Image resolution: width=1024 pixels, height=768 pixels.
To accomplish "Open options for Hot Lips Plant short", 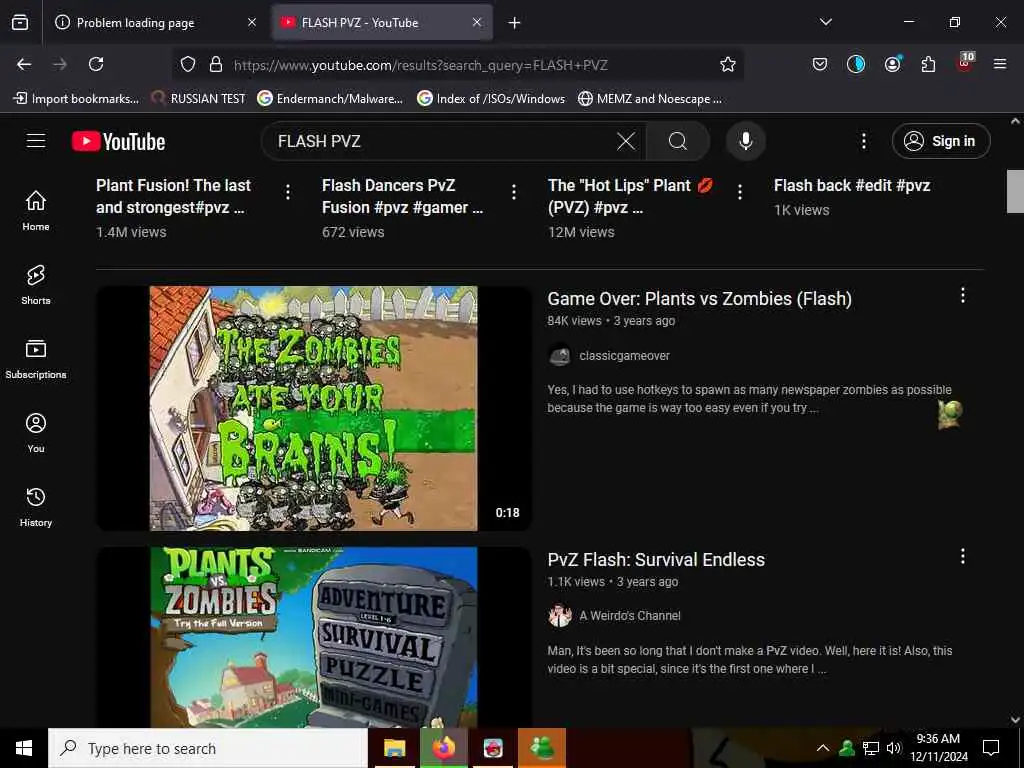I will coord(739,191).
